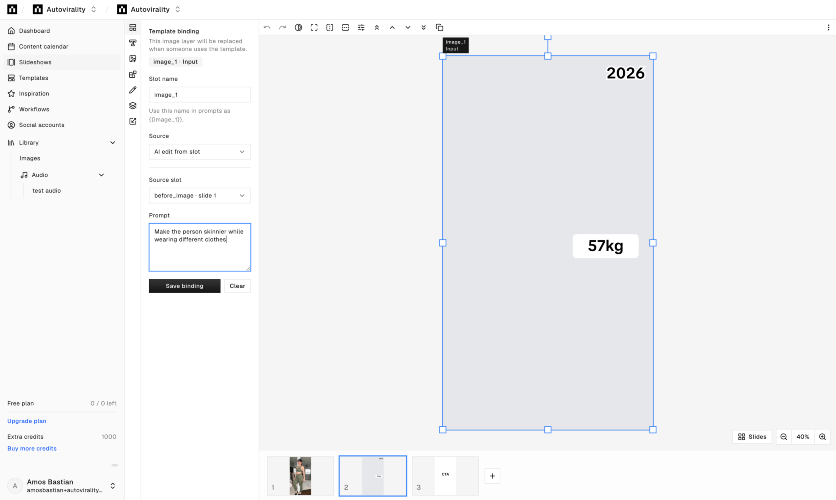Viewport: 836px width, 500px height.
Task: Clear the template binding
Action: [x=237, y=286]
